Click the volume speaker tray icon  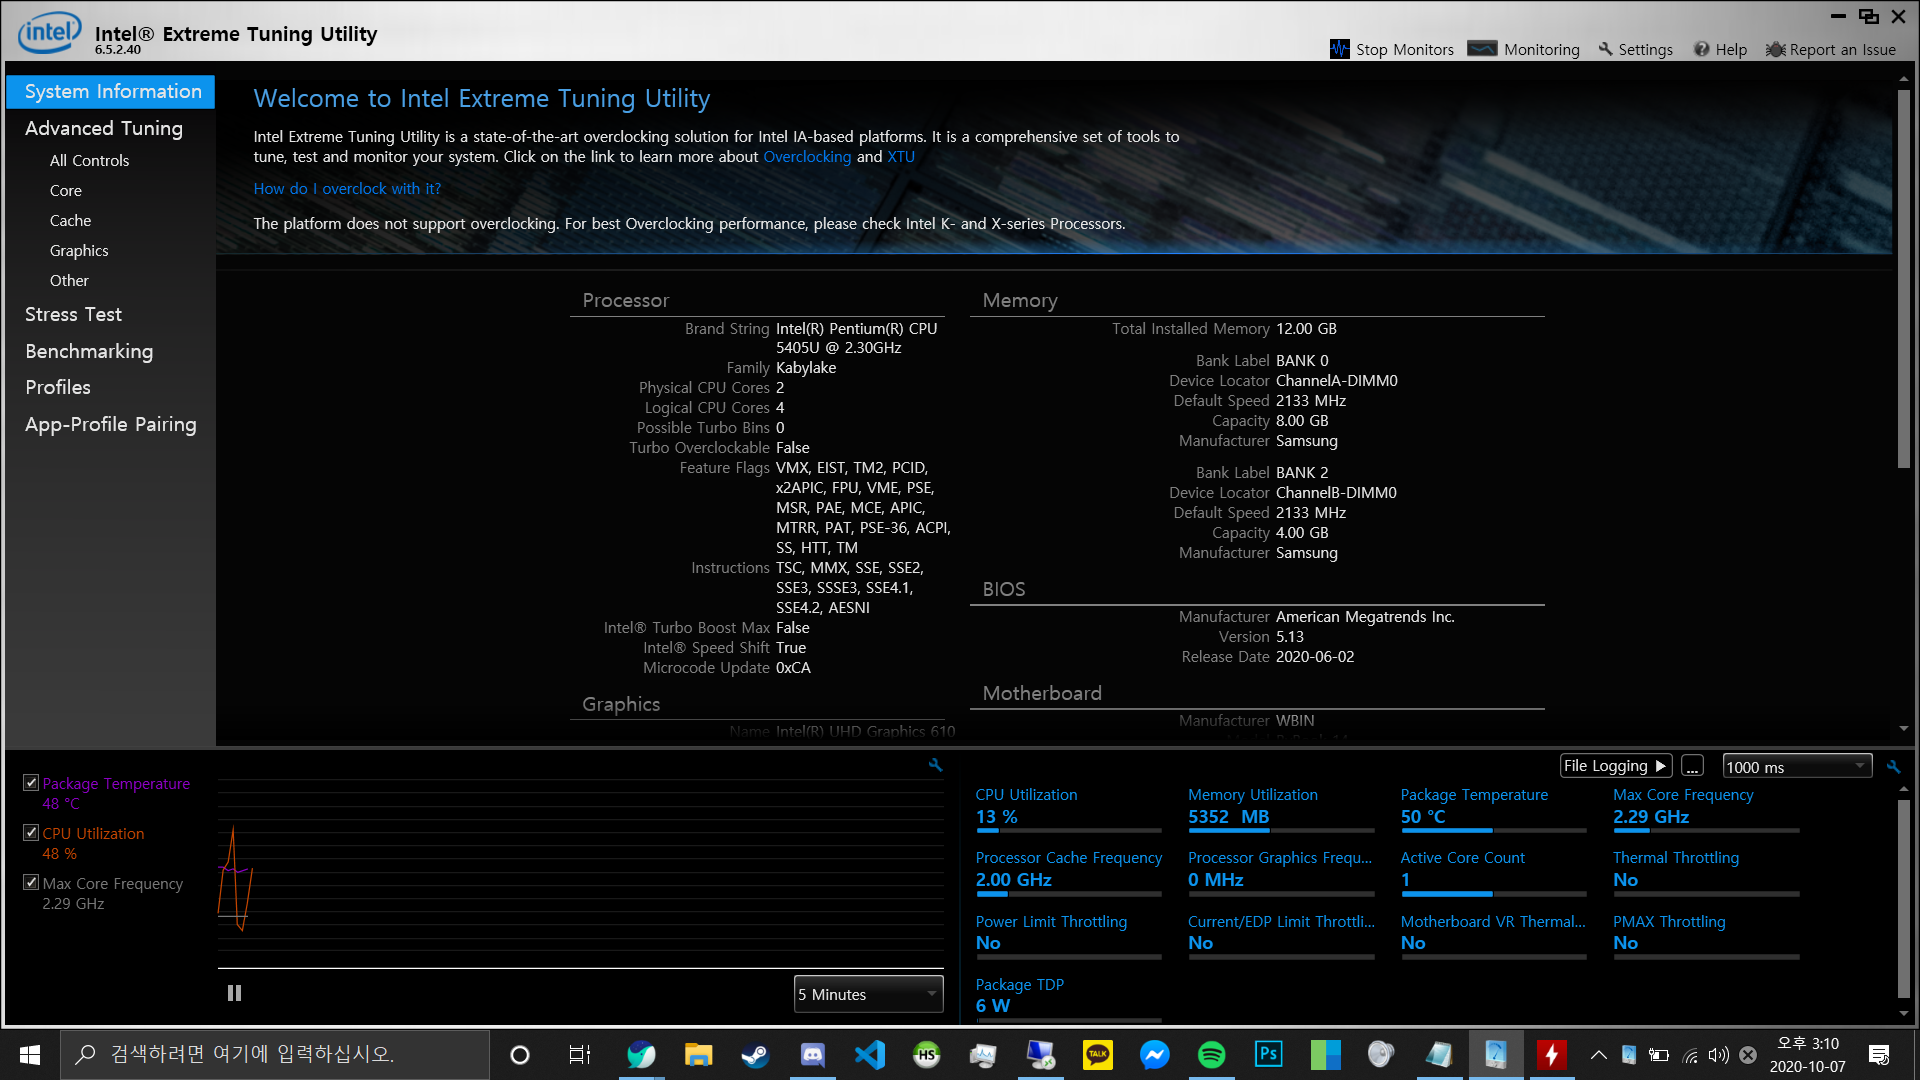point(1719,1055)
